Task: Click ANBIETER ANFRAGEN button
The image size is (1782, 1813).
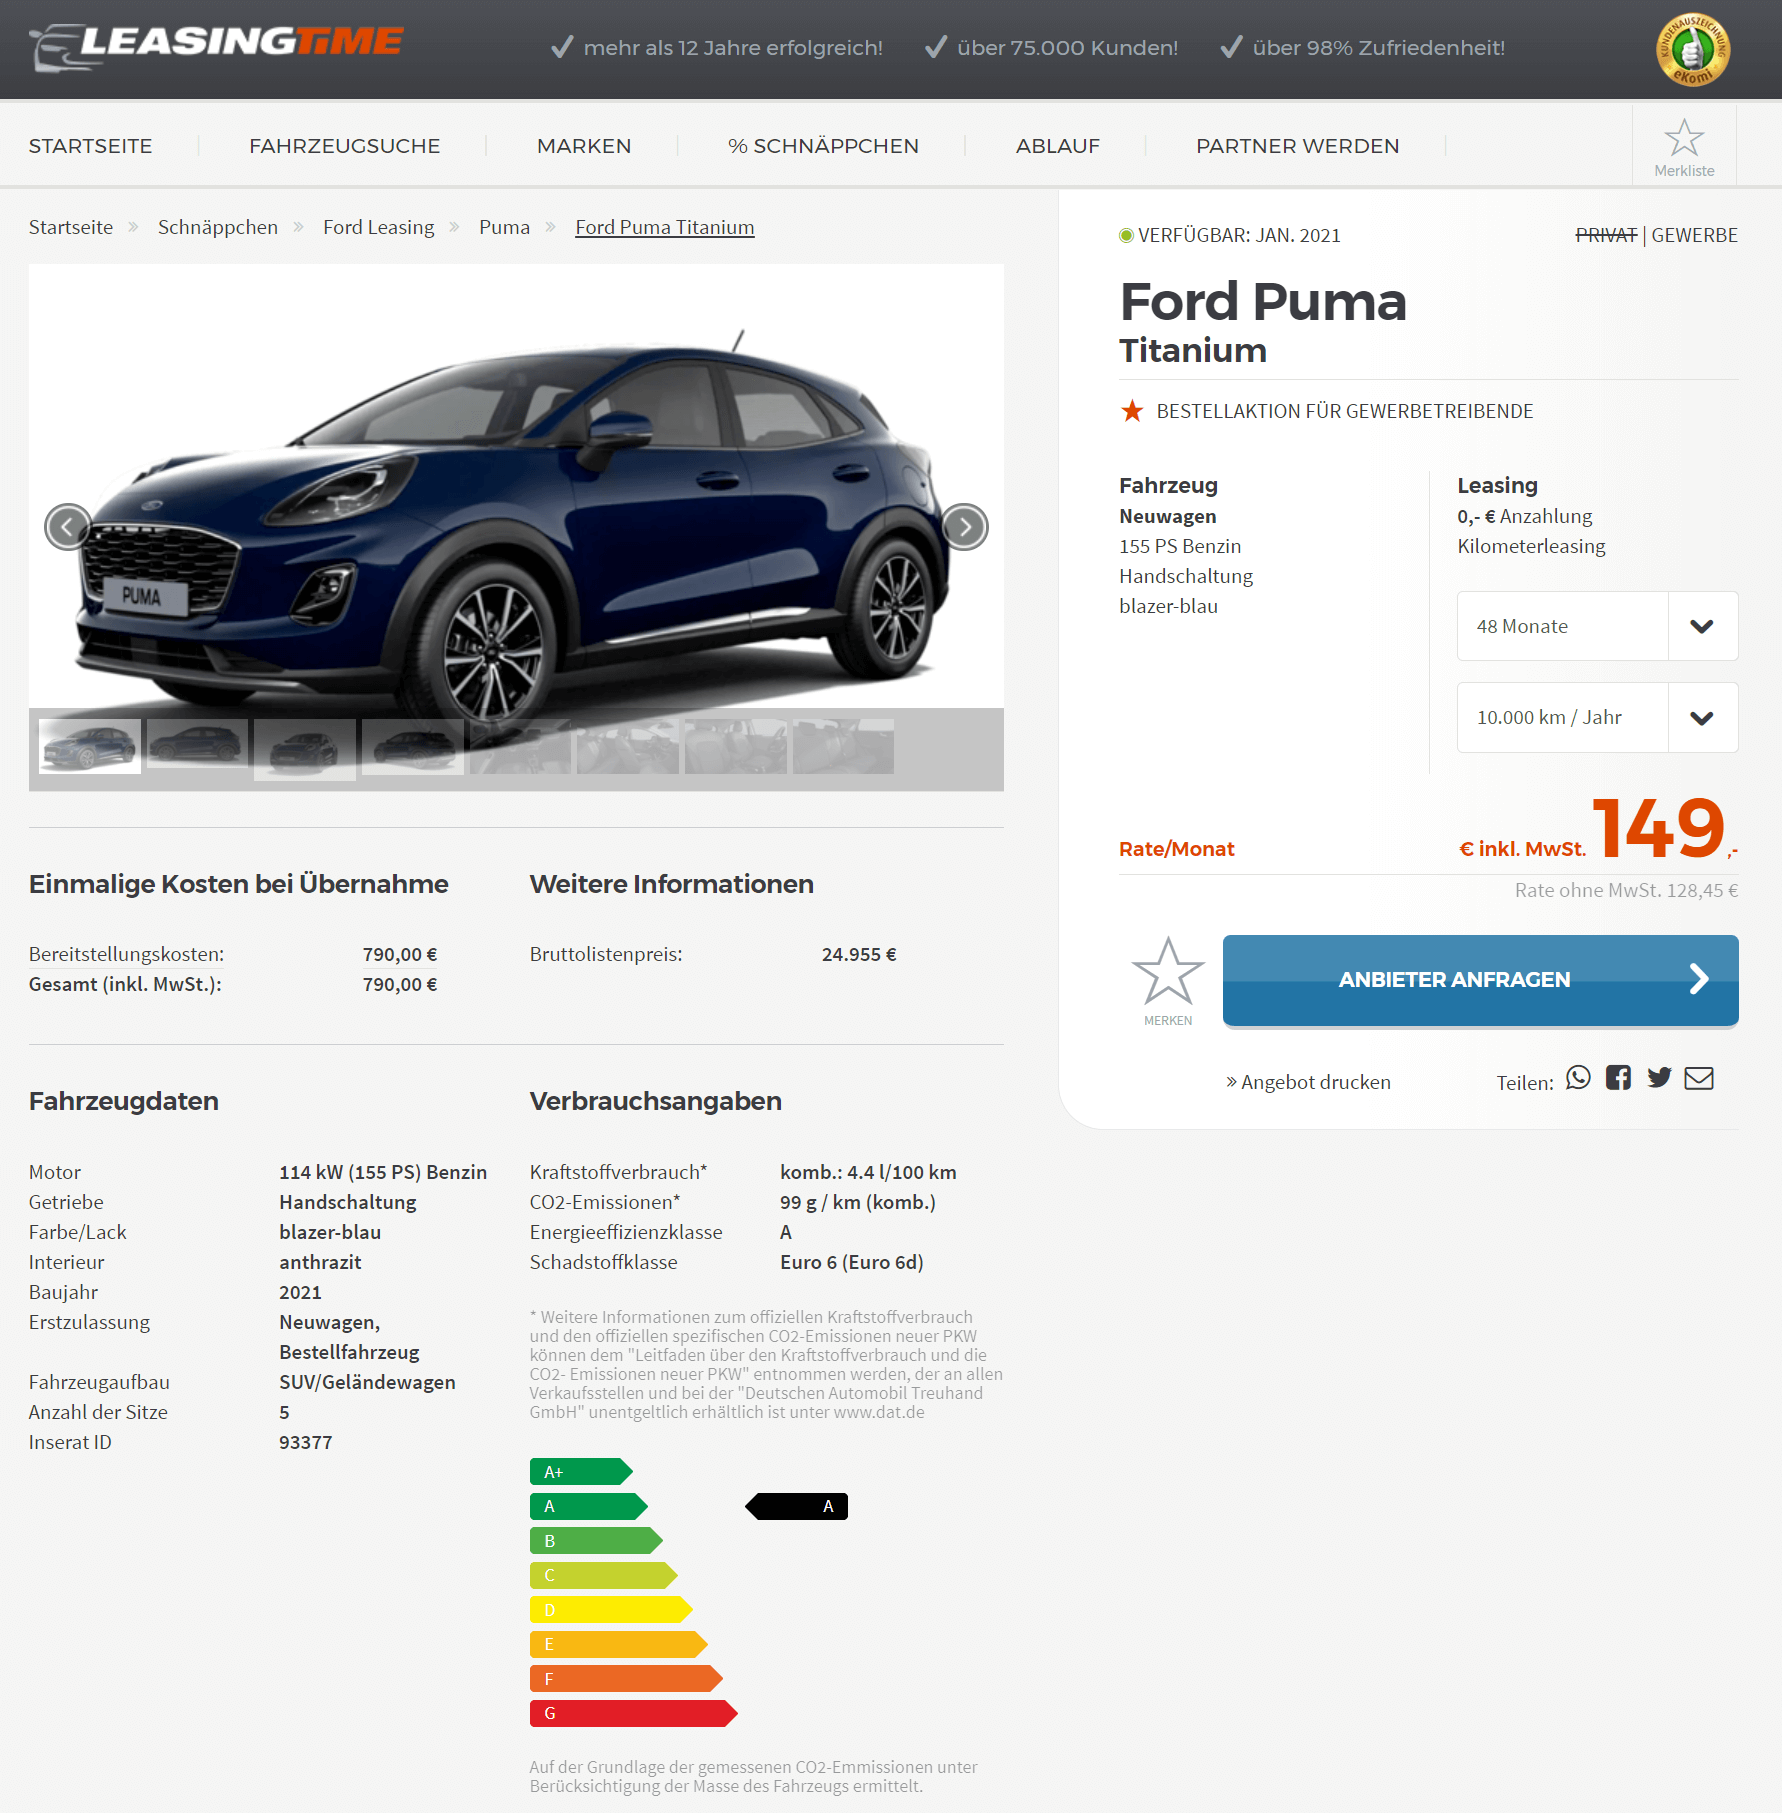Action: click(x=1480, y=980)
